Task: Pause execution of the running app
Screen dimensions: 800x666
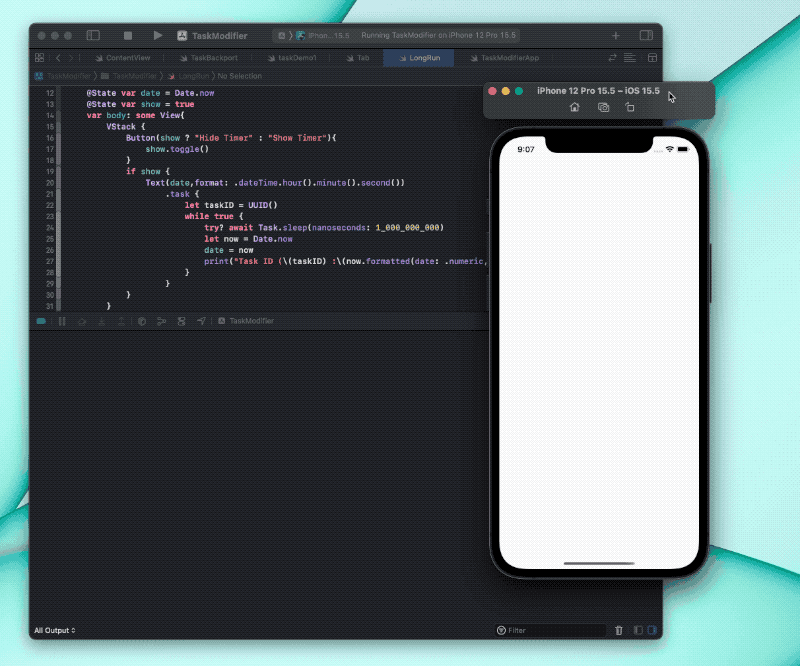Action: pyautogui.click(x=62, y=321)
